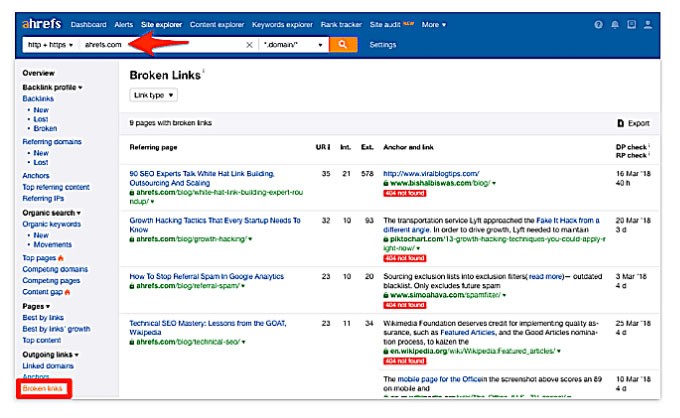
Task: Open Rank tracker
Action: pyautogui.click(x=341, y=25)
